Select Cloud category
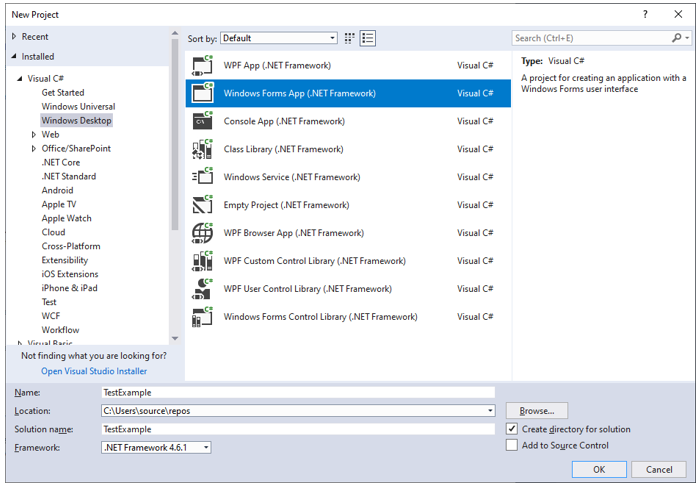The image size is (699, 489). 53,232
